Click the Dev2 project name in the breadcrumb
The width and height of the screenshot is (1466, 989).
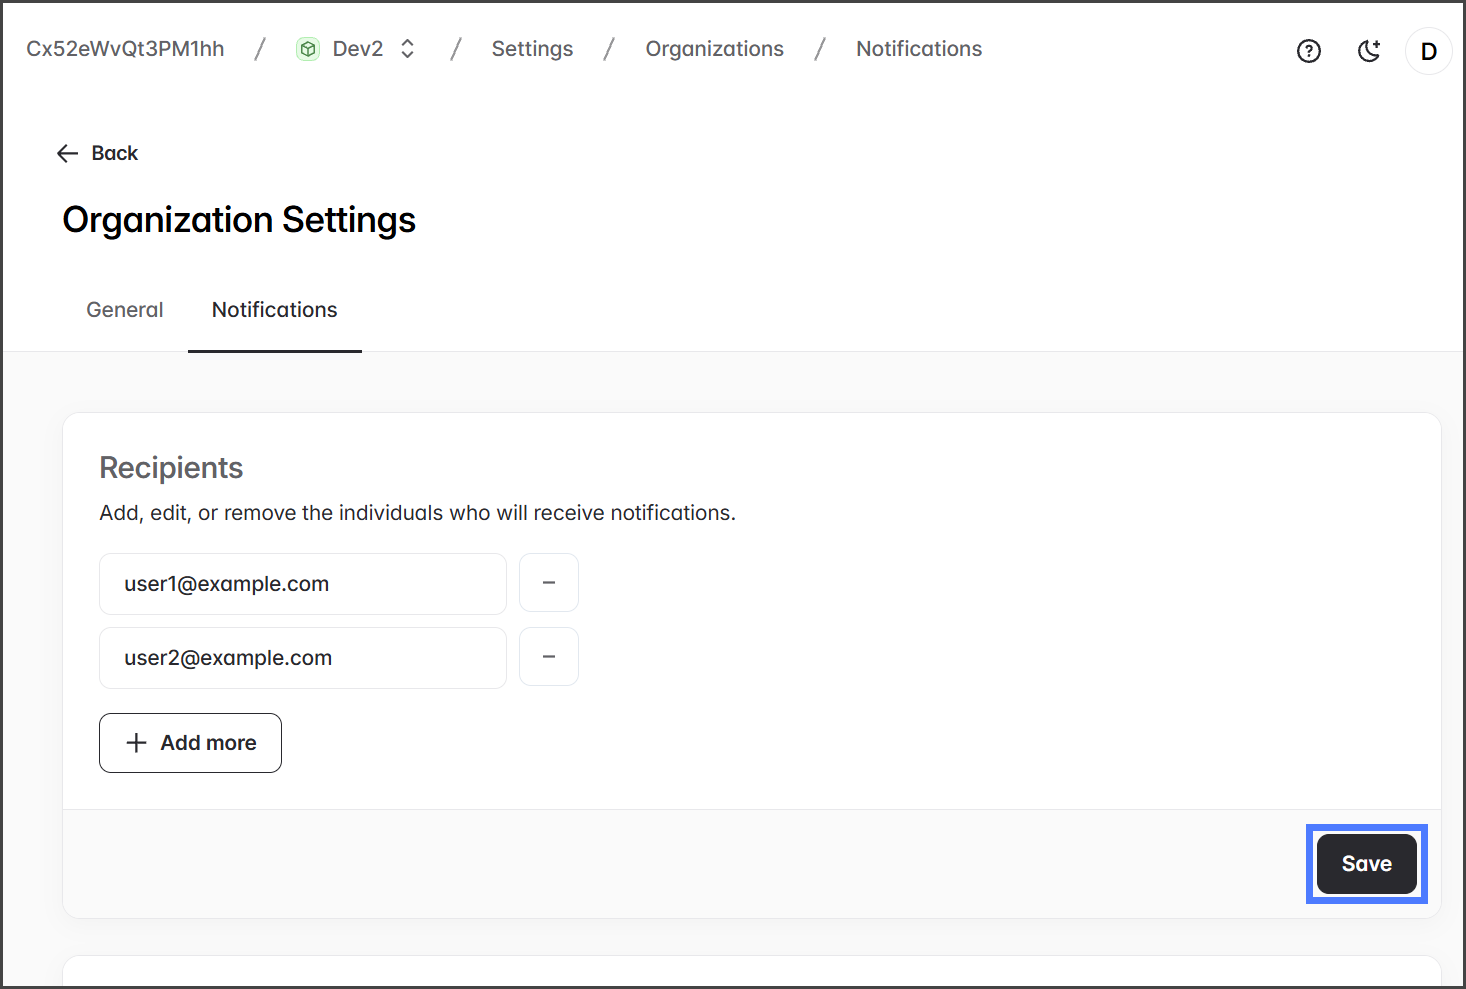click(x=357, y=49)
